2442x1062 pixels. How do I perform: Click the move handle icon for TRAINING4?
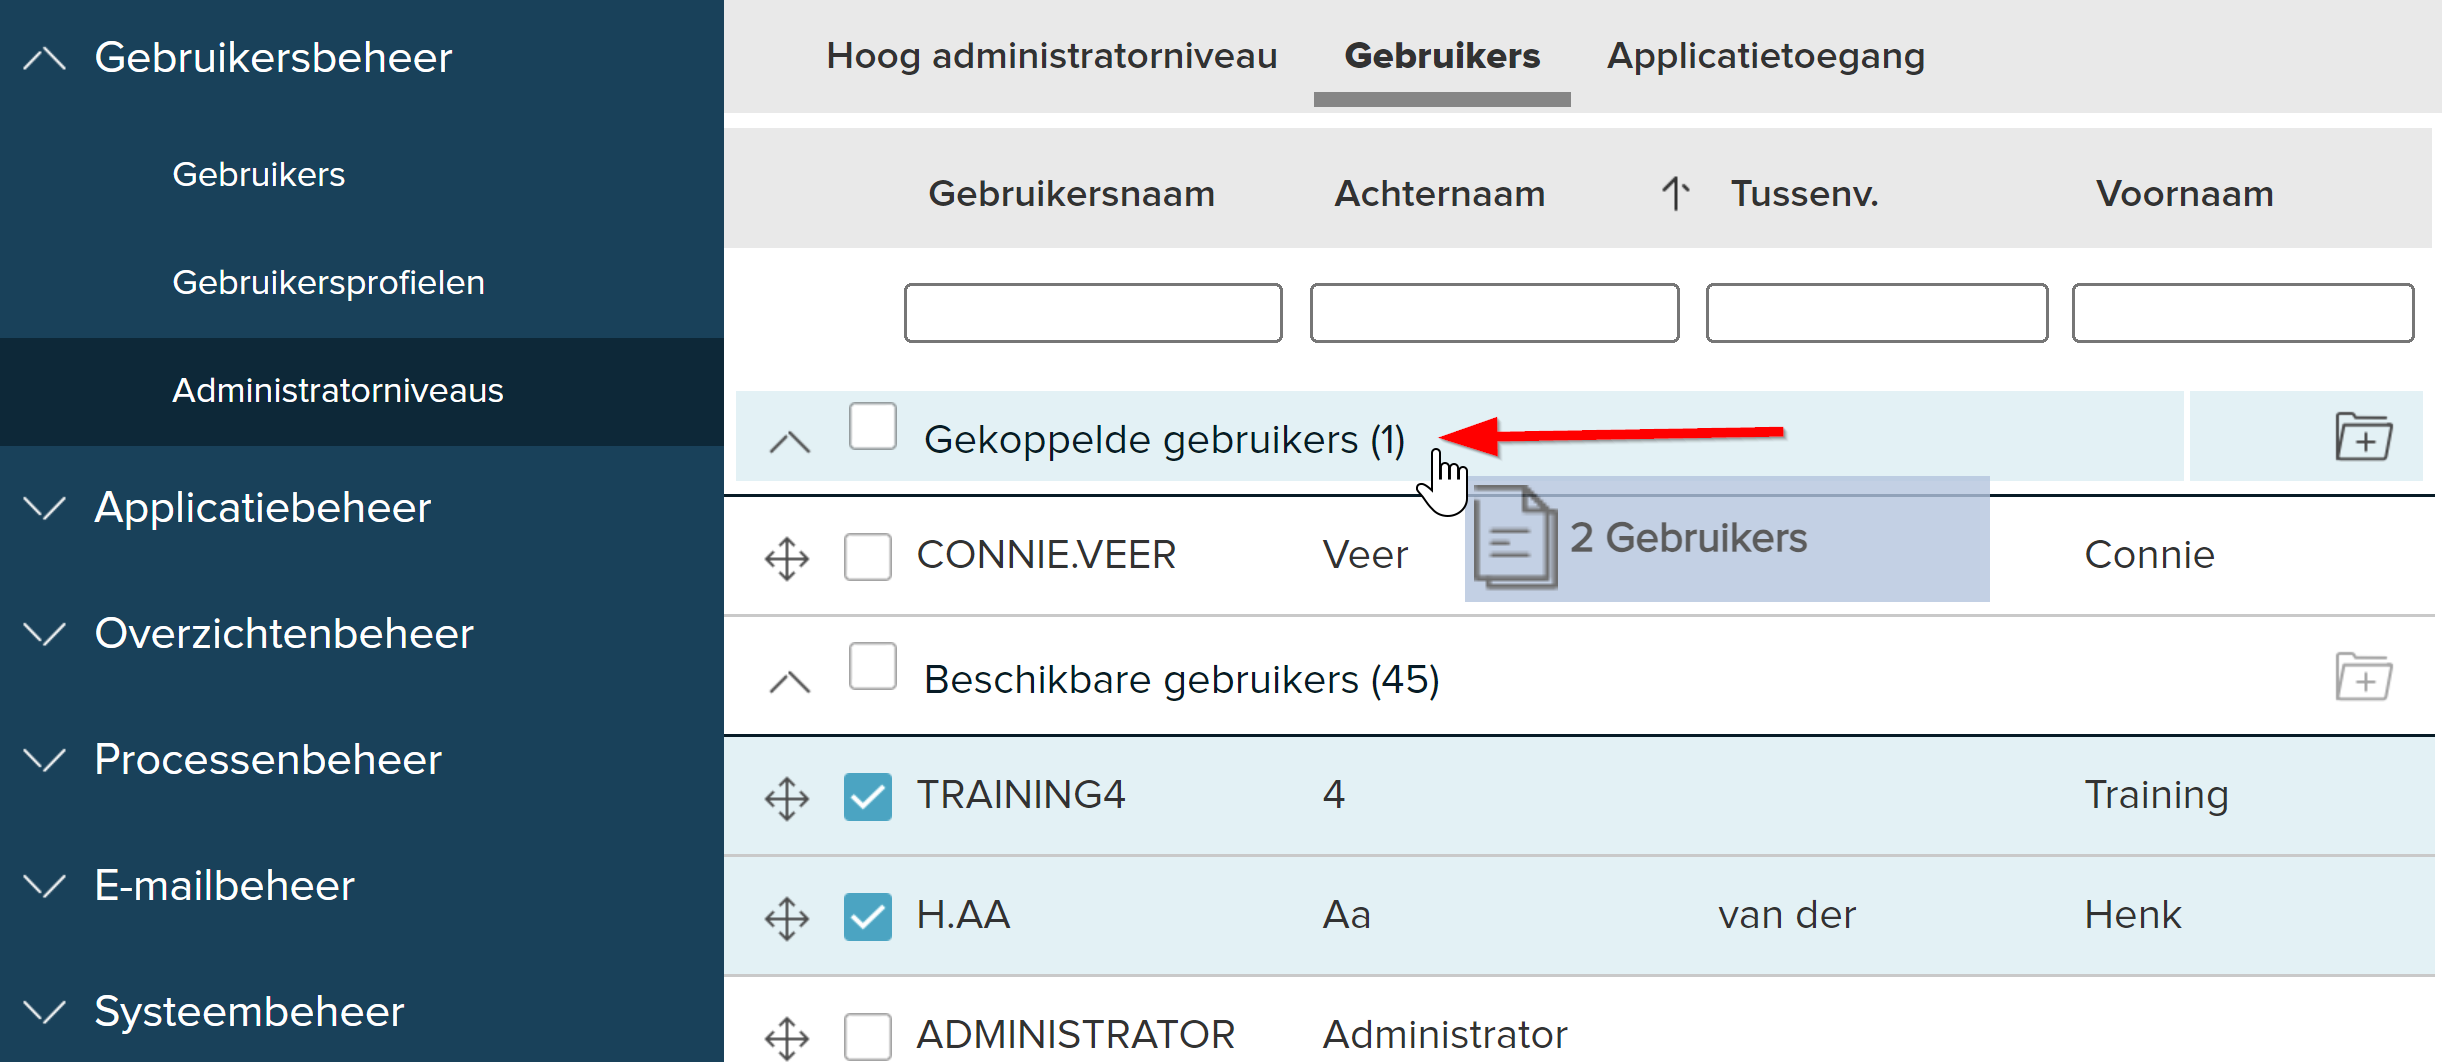click(x=787, y=798)
